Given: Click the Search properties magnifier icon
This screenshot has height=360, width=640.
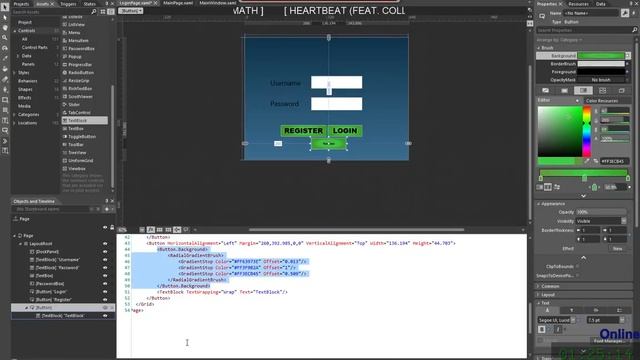Looking at the screenshot, I should click(634, 30).
